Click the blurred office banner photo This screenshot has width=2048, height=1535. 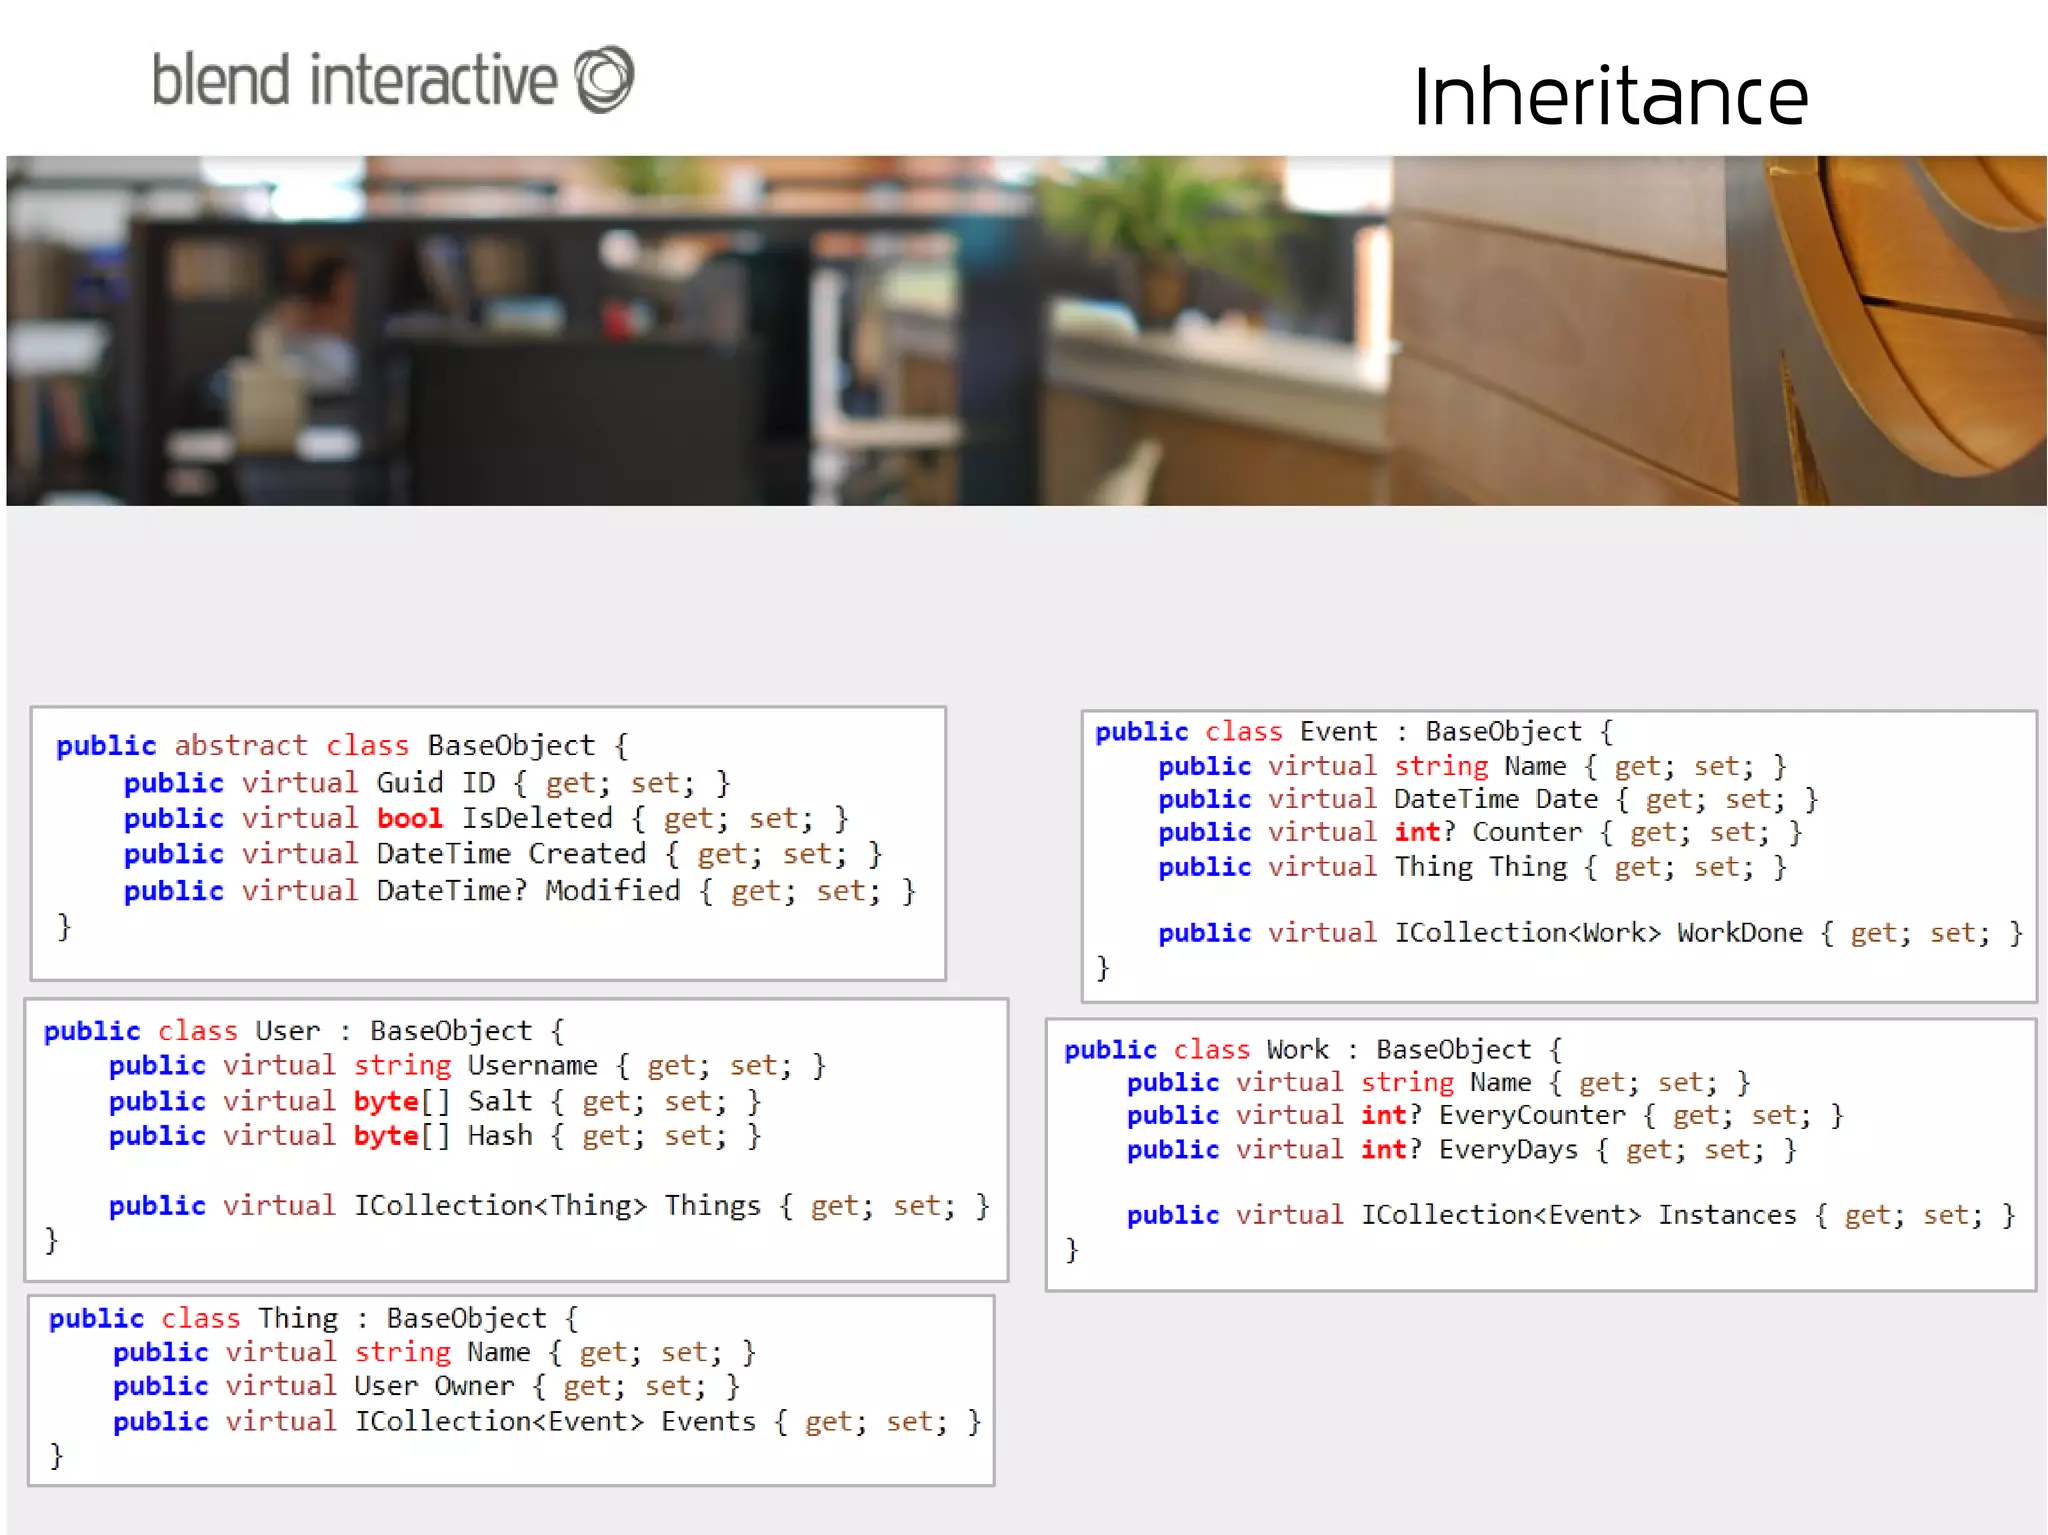point(1026,330)
